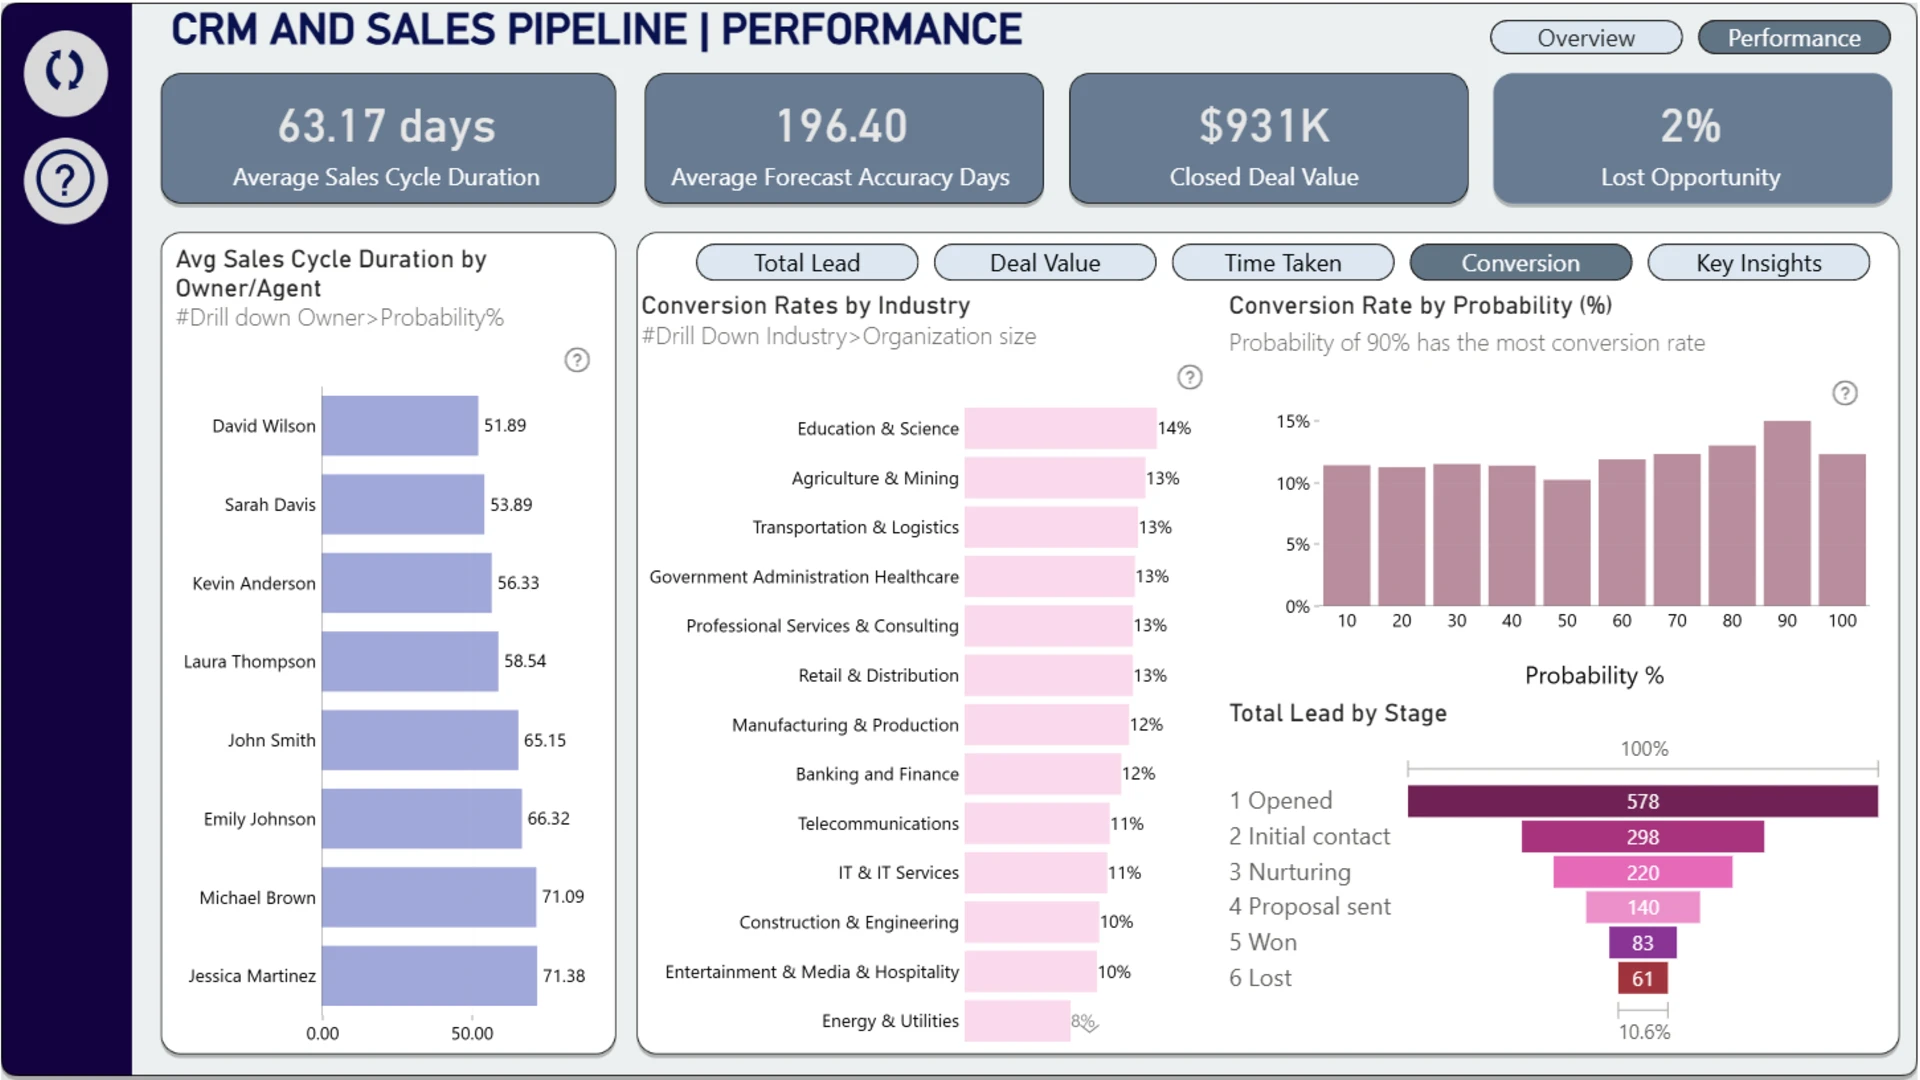Select the probability 70 column

point(1677,530)
